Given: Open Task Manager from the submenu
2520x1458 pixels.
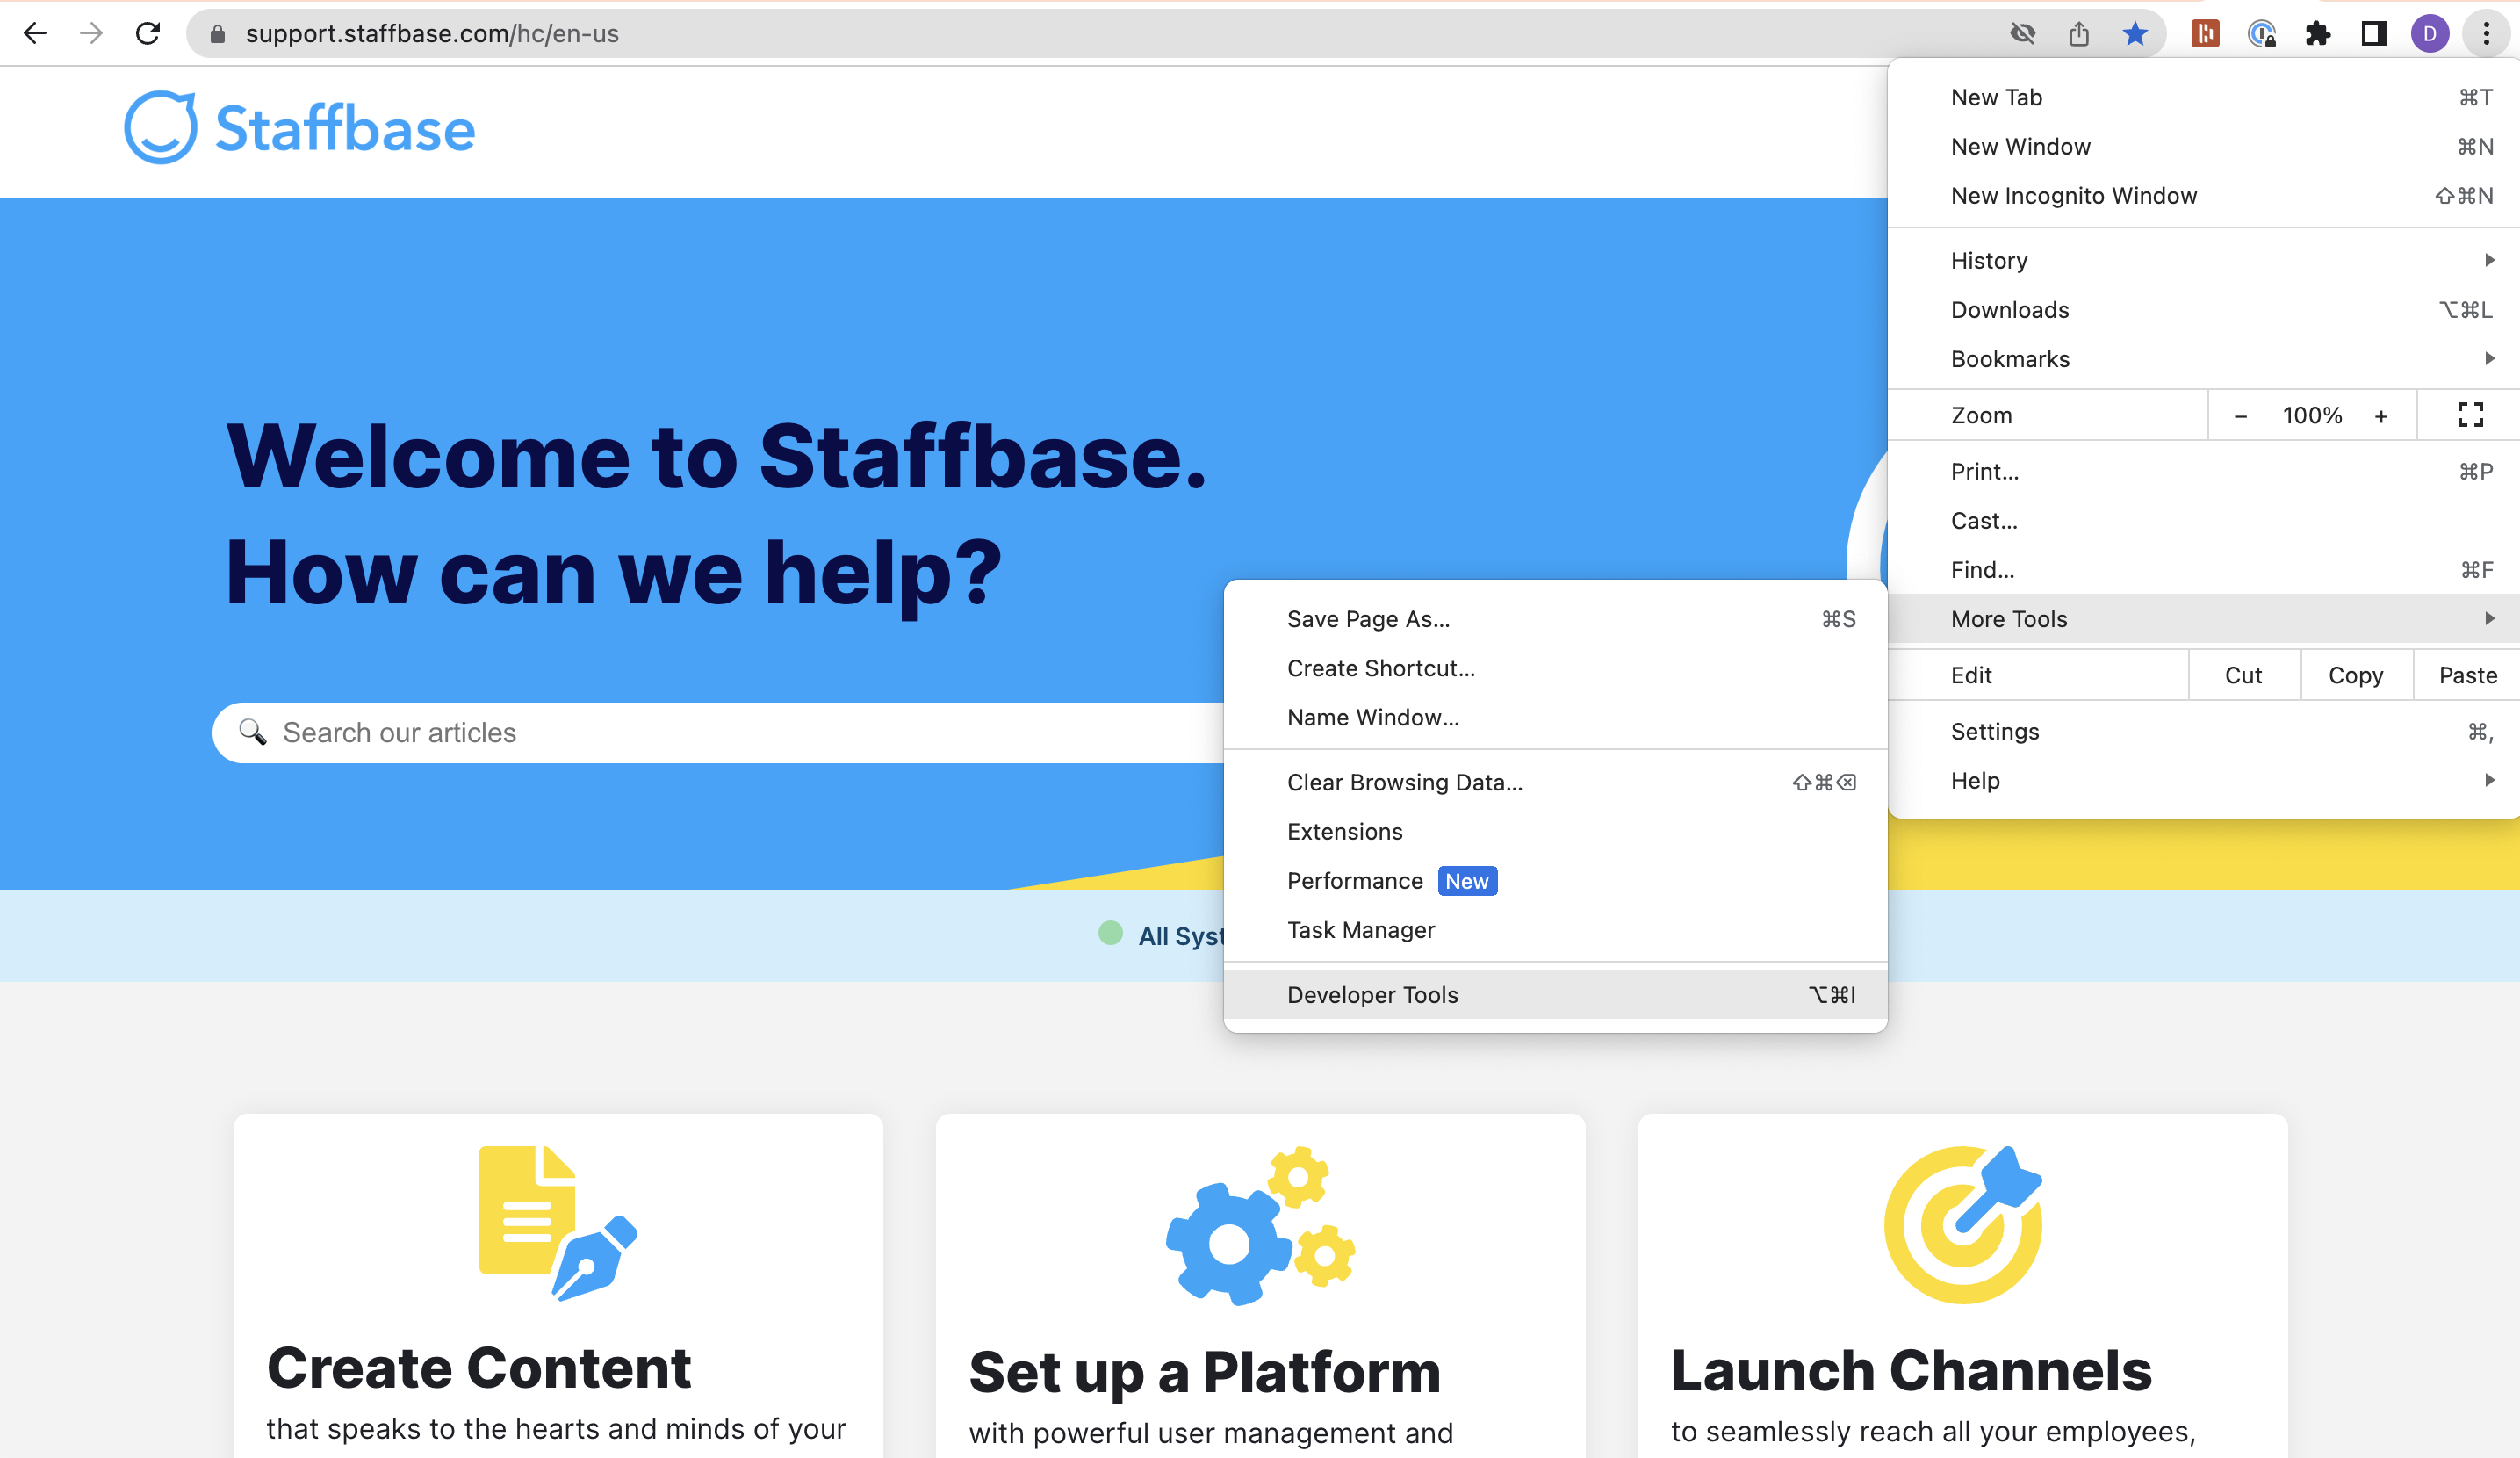Looking at the screenshot, I should 1555,930.
